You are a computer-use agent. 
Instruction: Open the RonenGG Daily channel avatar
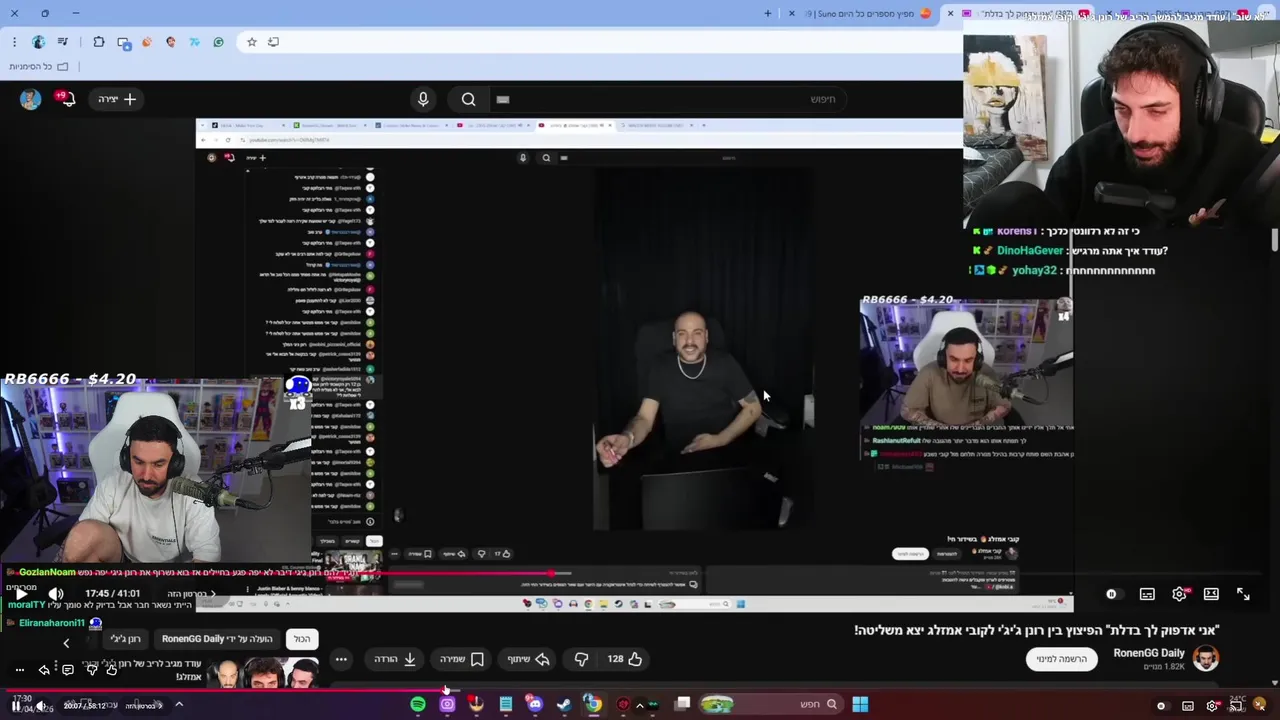(x=1206, y=658)
